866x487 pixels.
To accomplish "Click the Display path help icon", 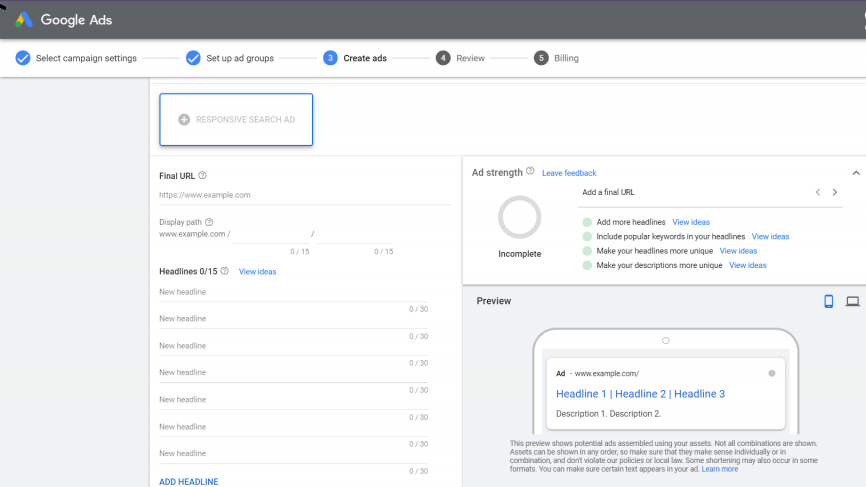I will tap(209, 222).
